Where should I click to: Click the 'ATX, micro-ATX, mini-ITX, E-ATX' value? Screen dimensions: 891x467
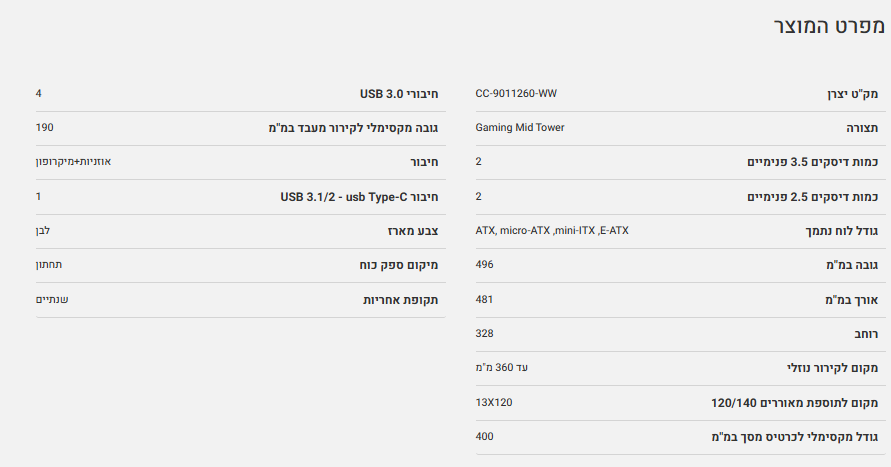point(552,230)
